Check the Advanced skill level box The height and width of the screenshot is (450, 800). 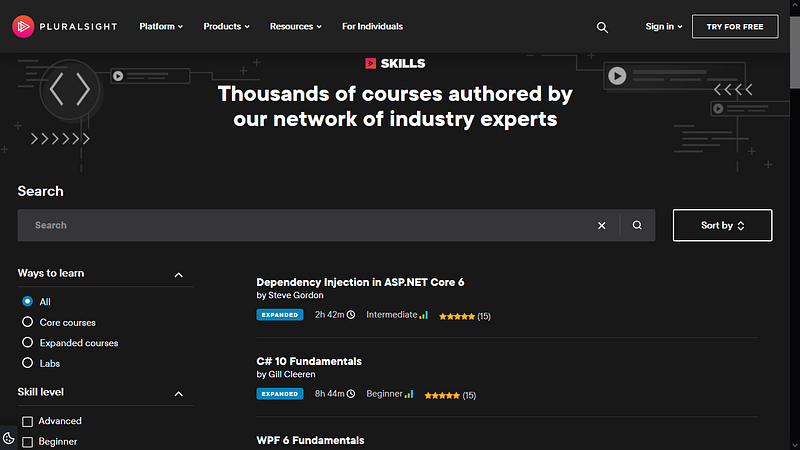click(28, 421)
